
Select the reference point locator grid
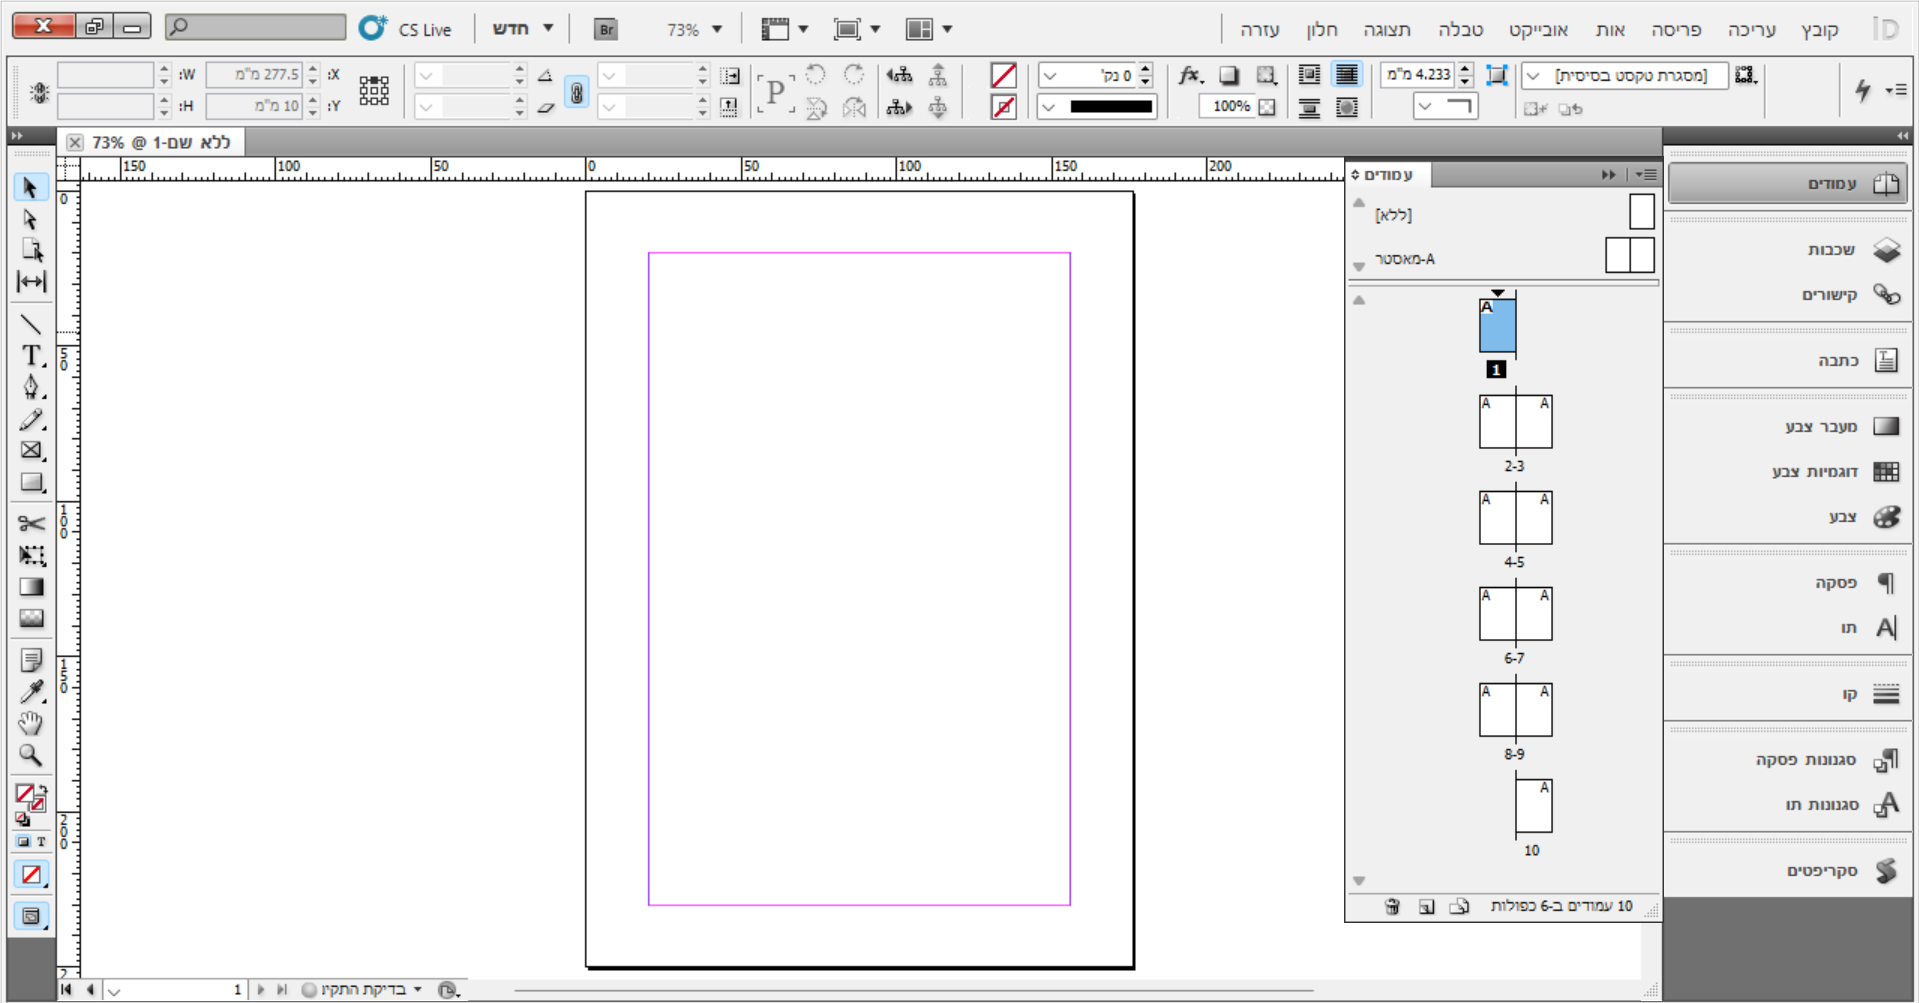[374, 90]
